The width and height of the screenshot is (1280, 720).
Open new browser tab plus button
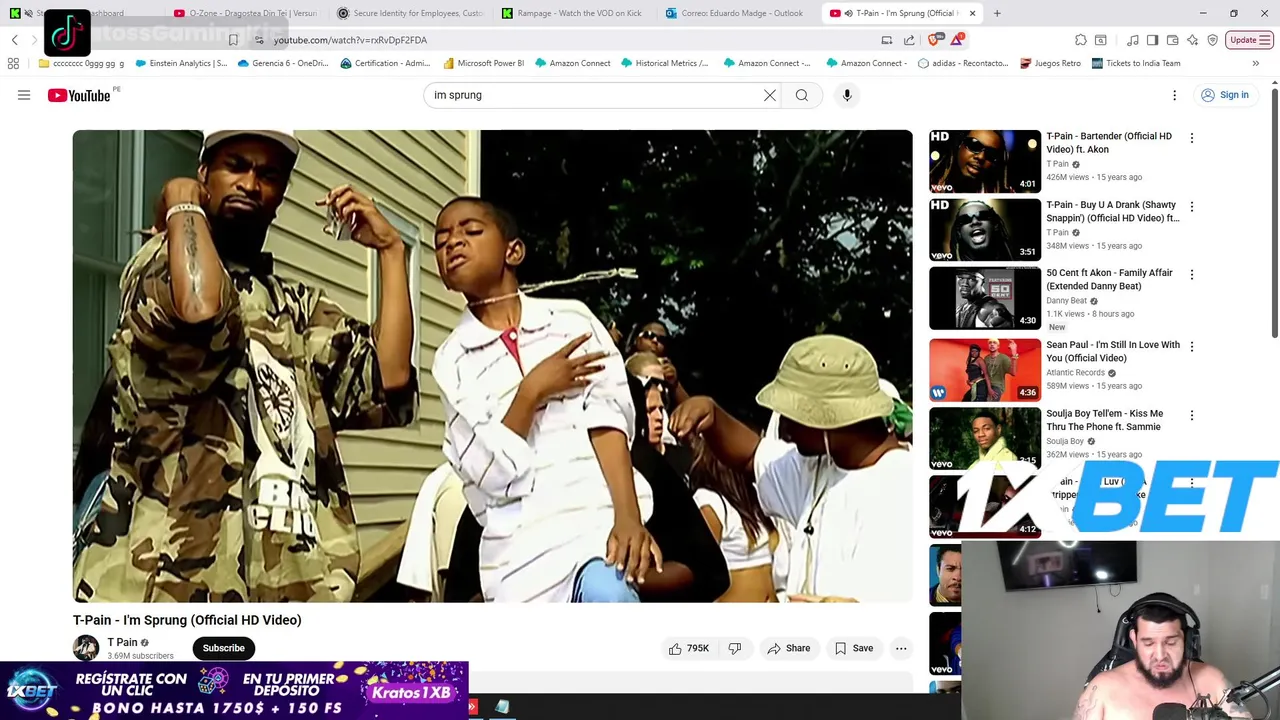(x=997, y=13)
